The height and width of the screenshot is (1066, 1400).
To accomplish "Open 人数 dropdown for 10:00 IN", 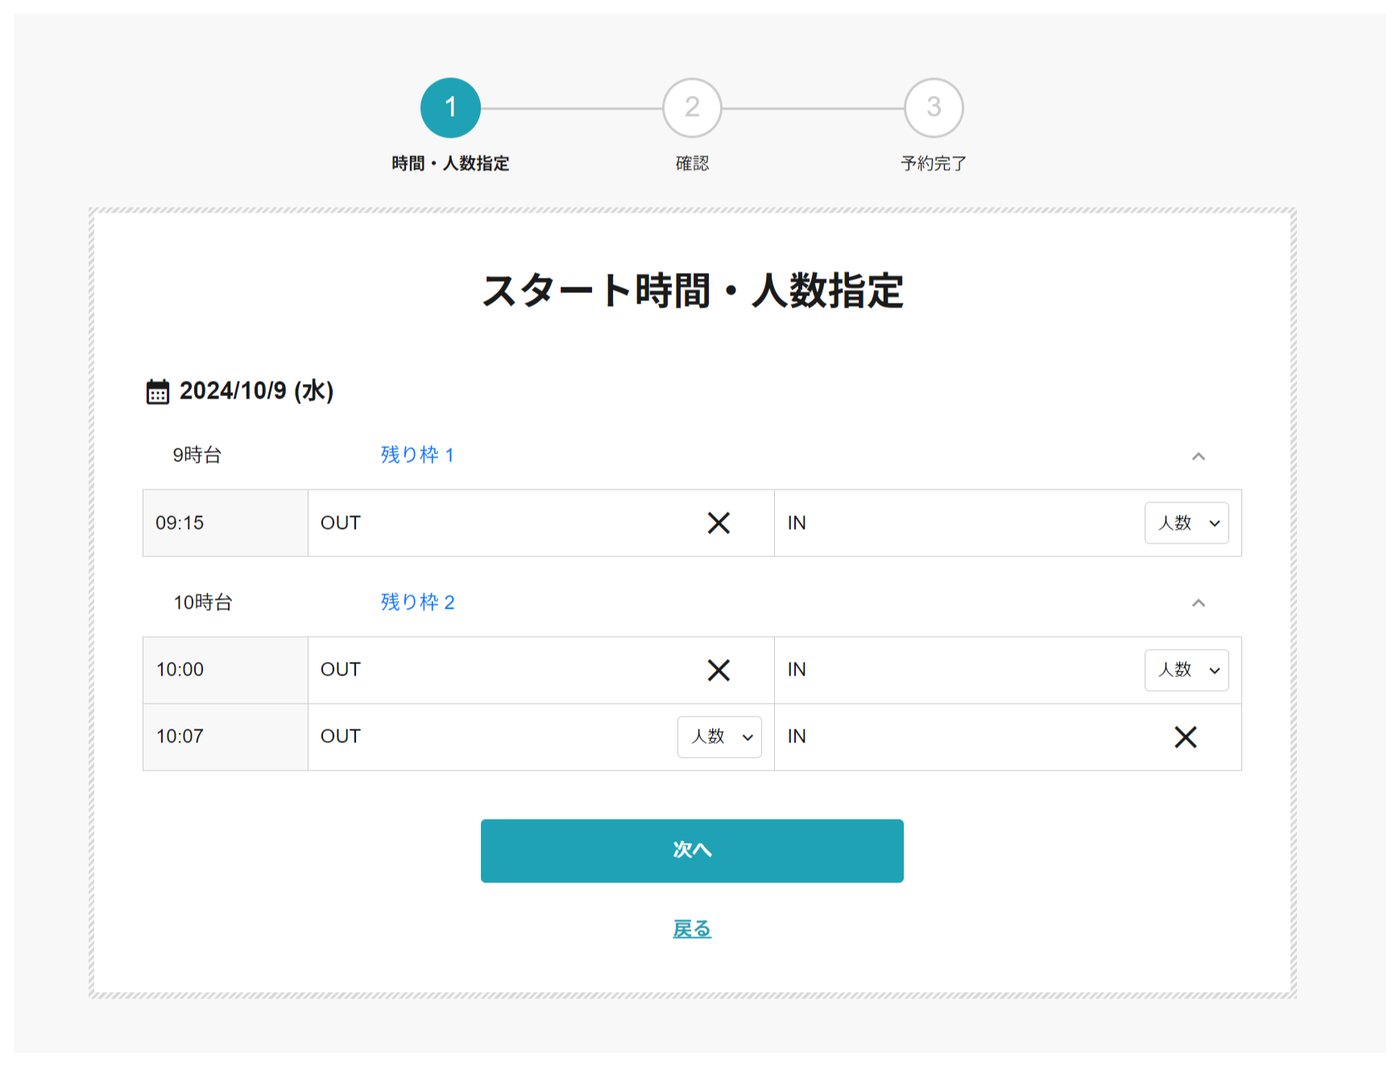I will 1186,670.
